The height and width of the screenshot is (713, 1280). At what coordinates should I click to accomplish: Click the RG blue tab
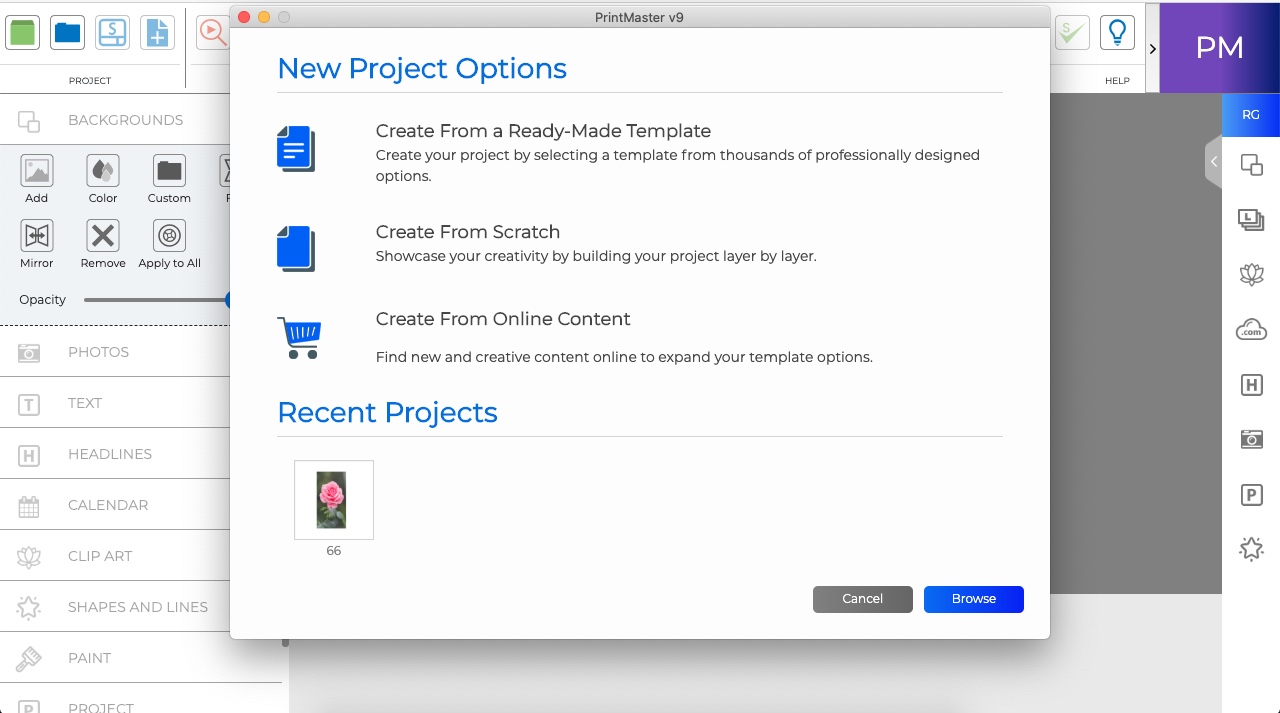click(x=1251, y=115)
